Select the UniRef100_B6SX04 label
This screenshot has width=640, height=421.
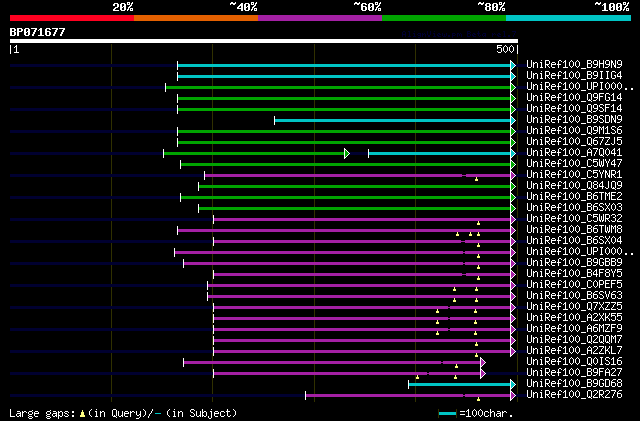tap(574, 241)
